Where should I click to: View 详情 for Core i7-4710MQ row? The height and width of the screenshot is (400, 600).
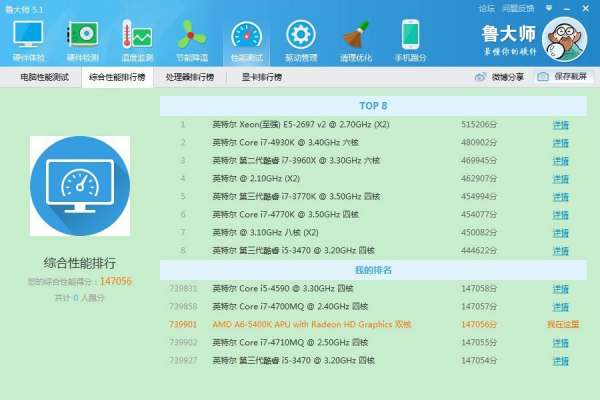pyautogui.click(x=561, y=343)
